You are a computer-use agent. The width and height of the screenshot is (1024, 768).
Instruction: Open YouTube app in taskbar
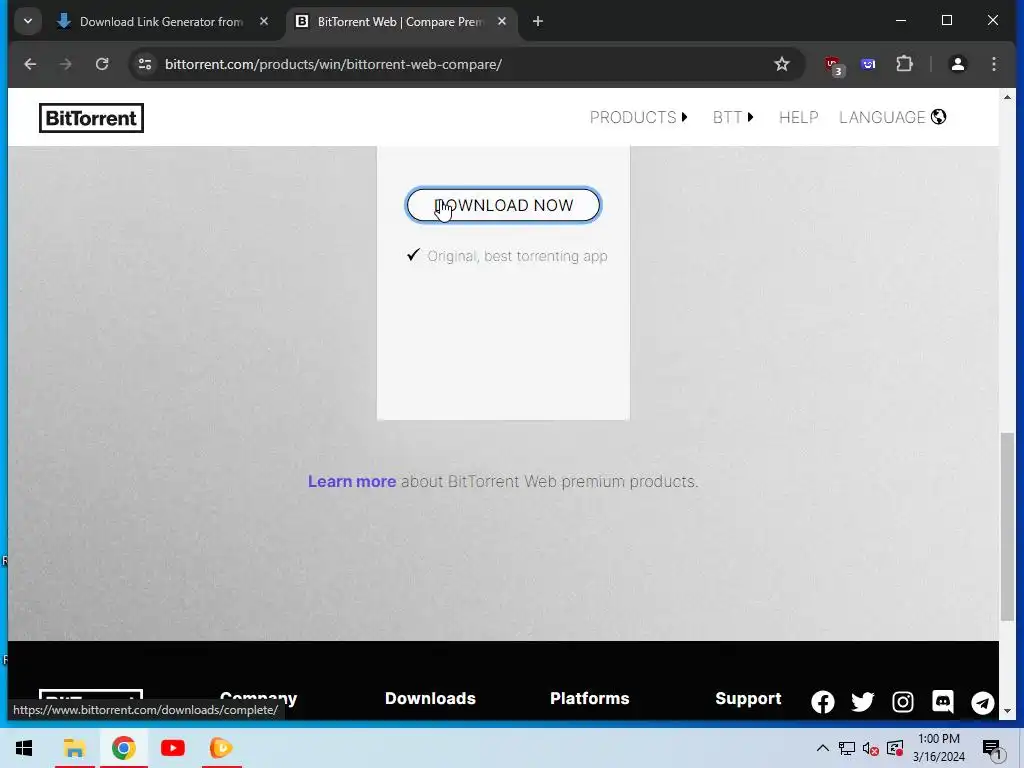(172, 748)
